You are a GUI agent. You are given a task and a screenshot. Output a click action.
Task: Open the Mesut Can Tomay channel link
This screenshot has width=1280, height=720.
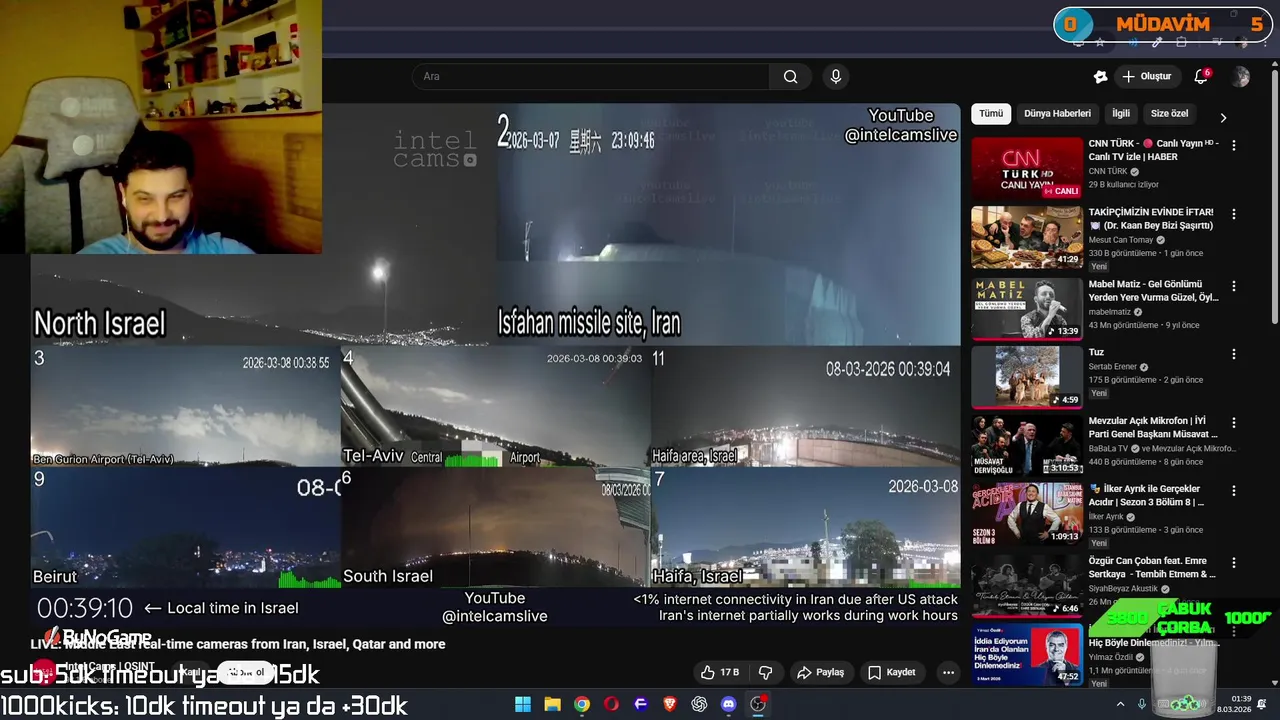tap(1121, 240)
